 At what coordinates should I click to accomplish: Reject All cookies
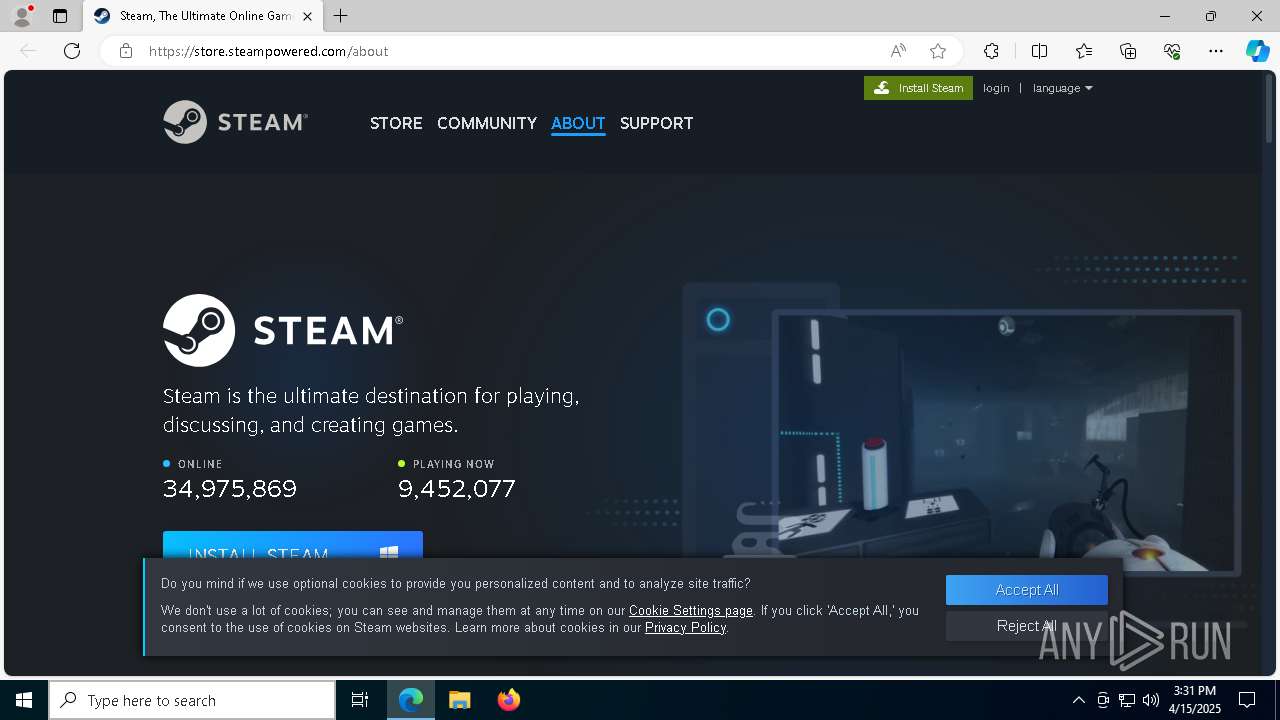click(1027, 626)
